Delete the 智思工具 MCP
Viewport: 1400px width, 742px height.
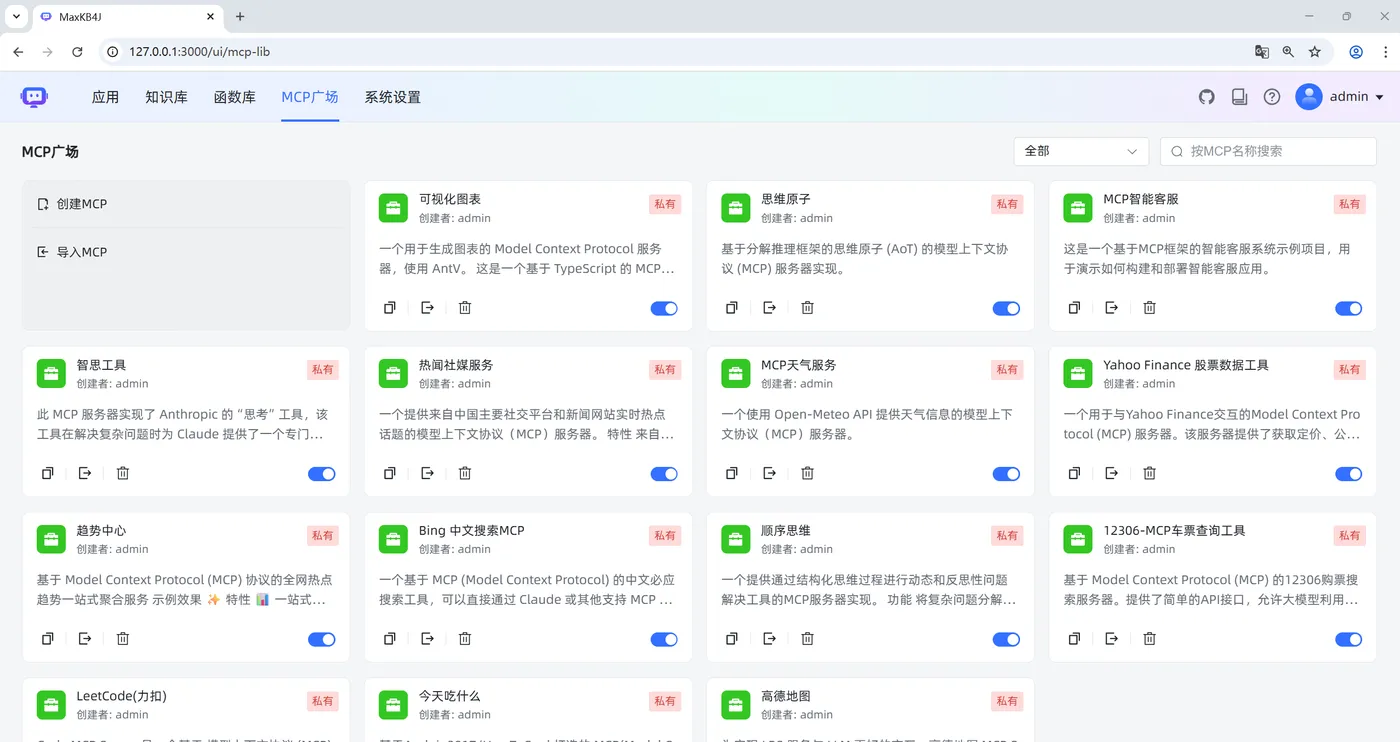123,473
